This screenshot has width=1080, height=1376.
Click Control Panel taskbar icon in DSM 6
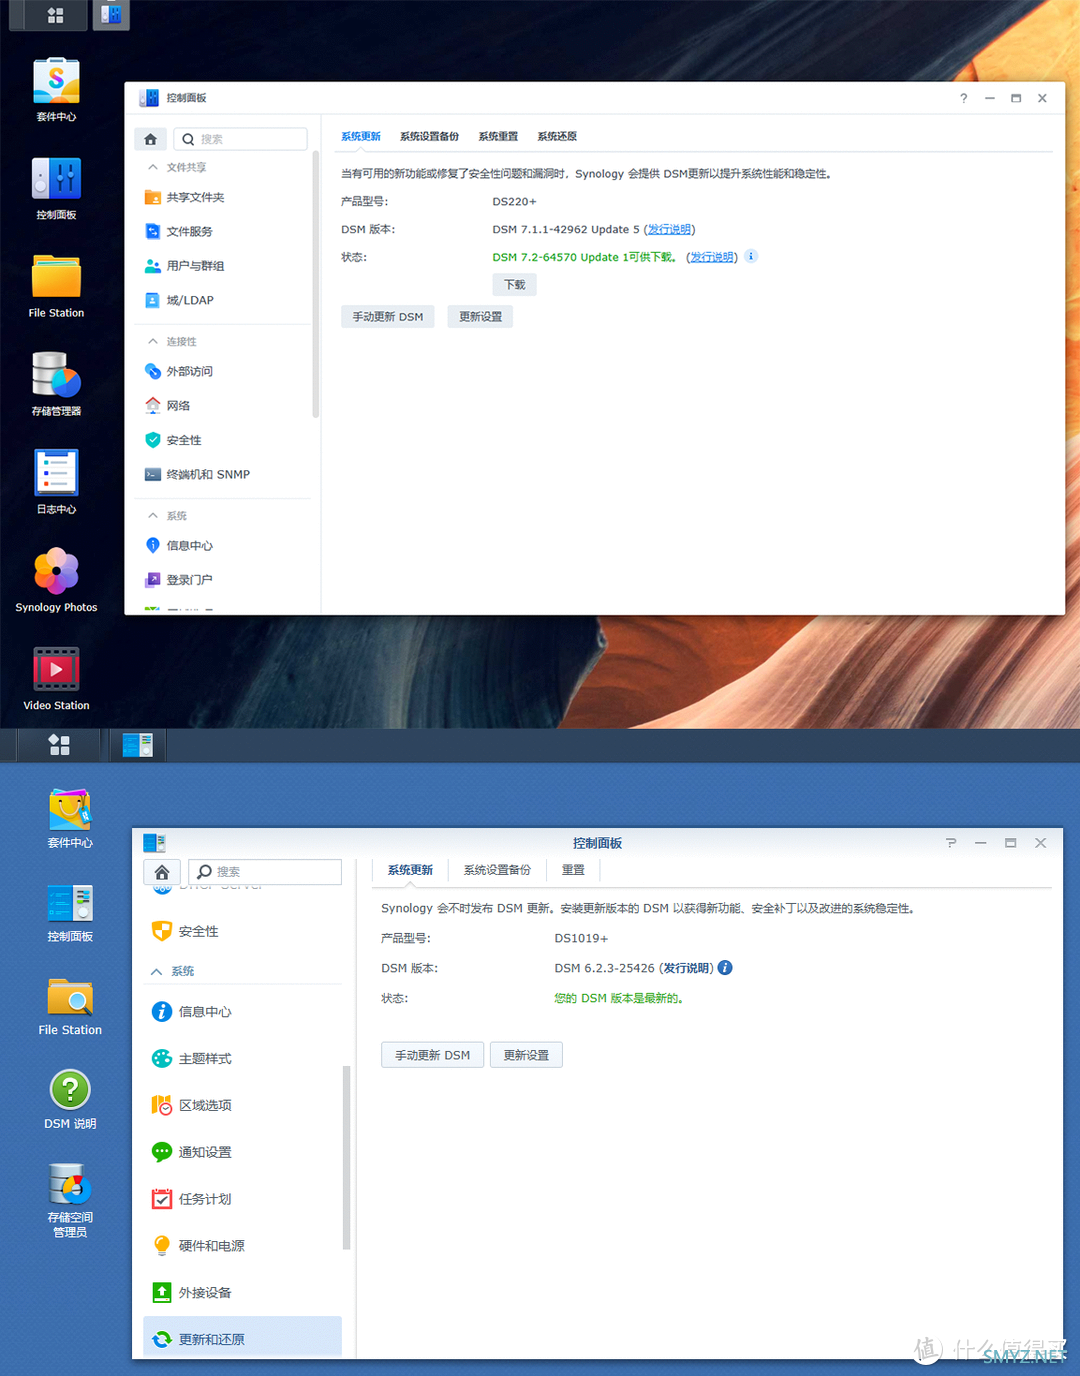(137, 745)
